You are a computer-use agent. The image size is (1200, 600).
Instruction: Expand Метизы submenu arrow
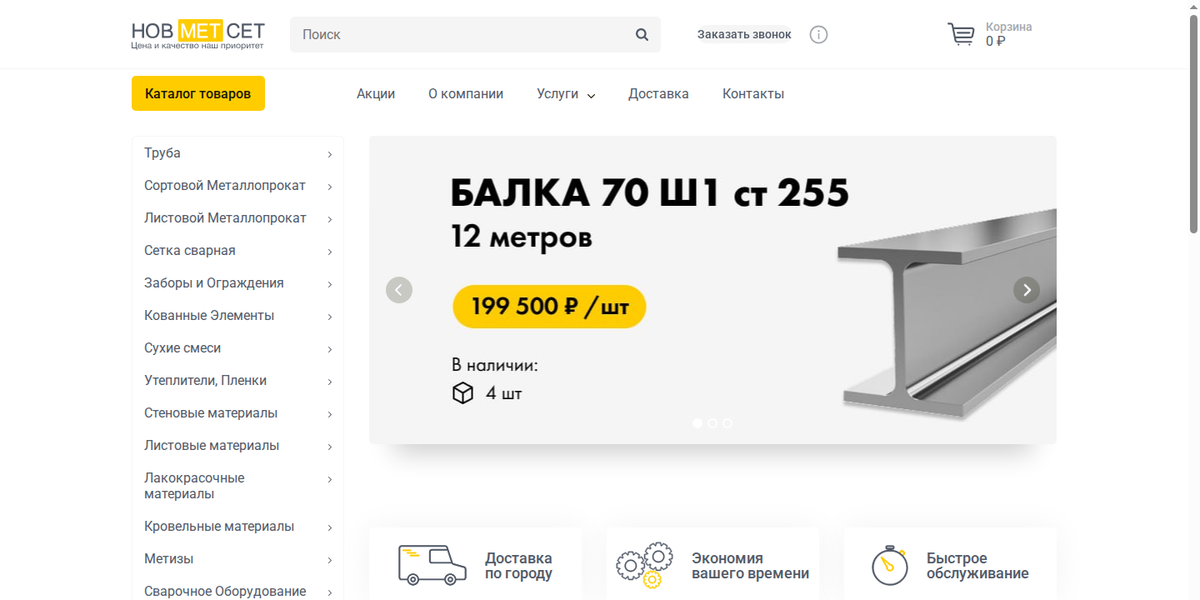coord(330,560)
